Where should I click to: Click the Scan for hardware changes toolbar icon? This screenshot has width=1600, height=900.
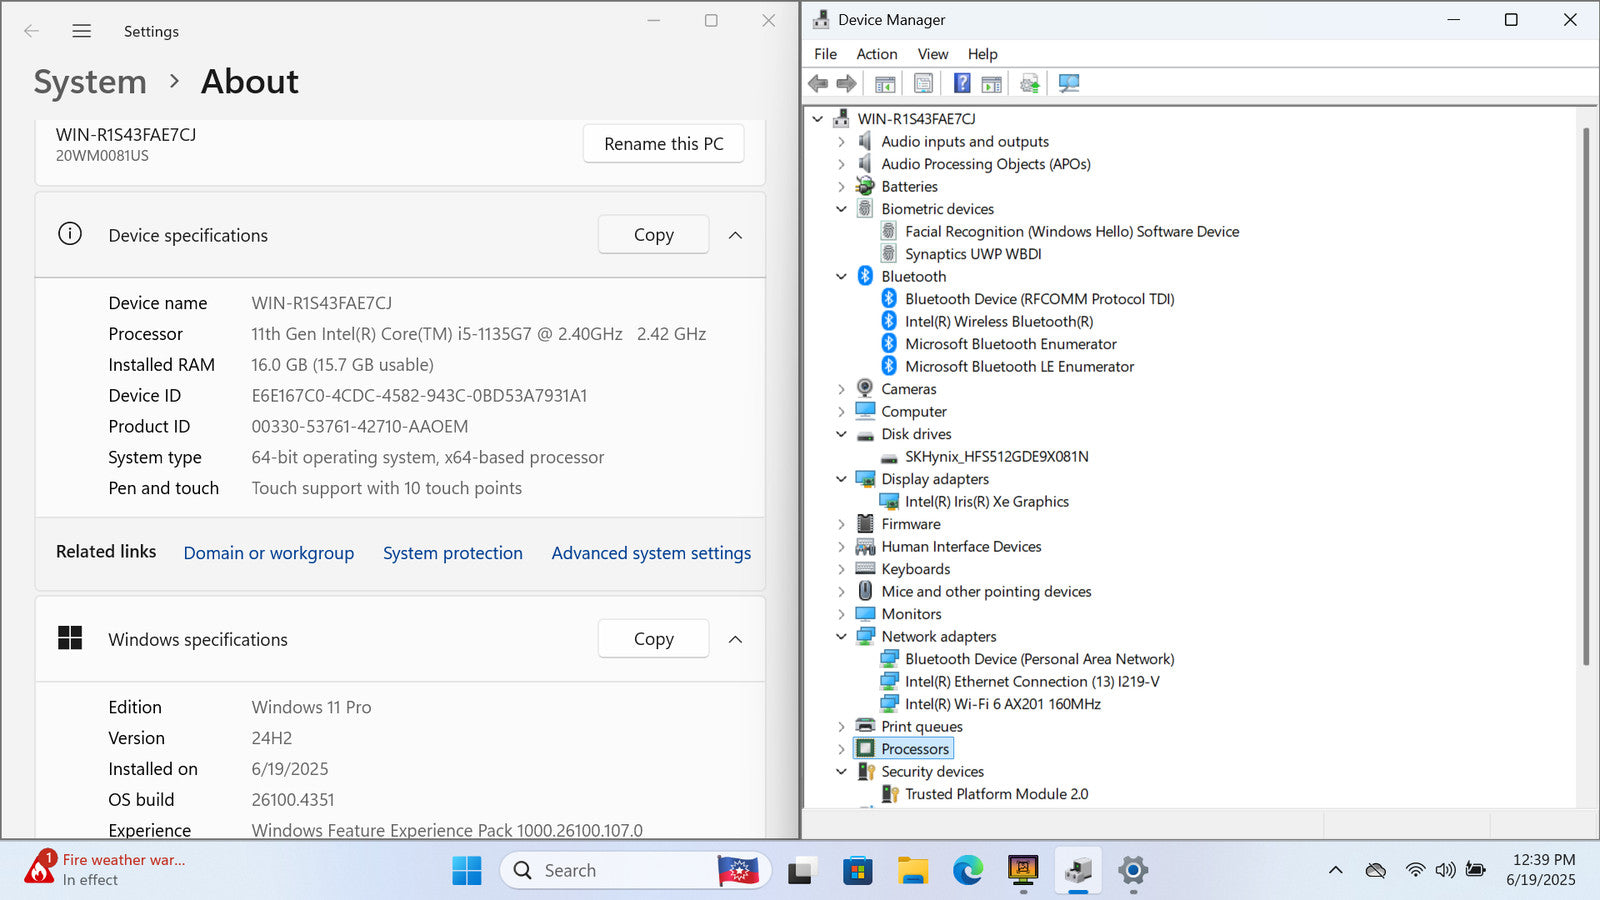tap(1069, 84)
